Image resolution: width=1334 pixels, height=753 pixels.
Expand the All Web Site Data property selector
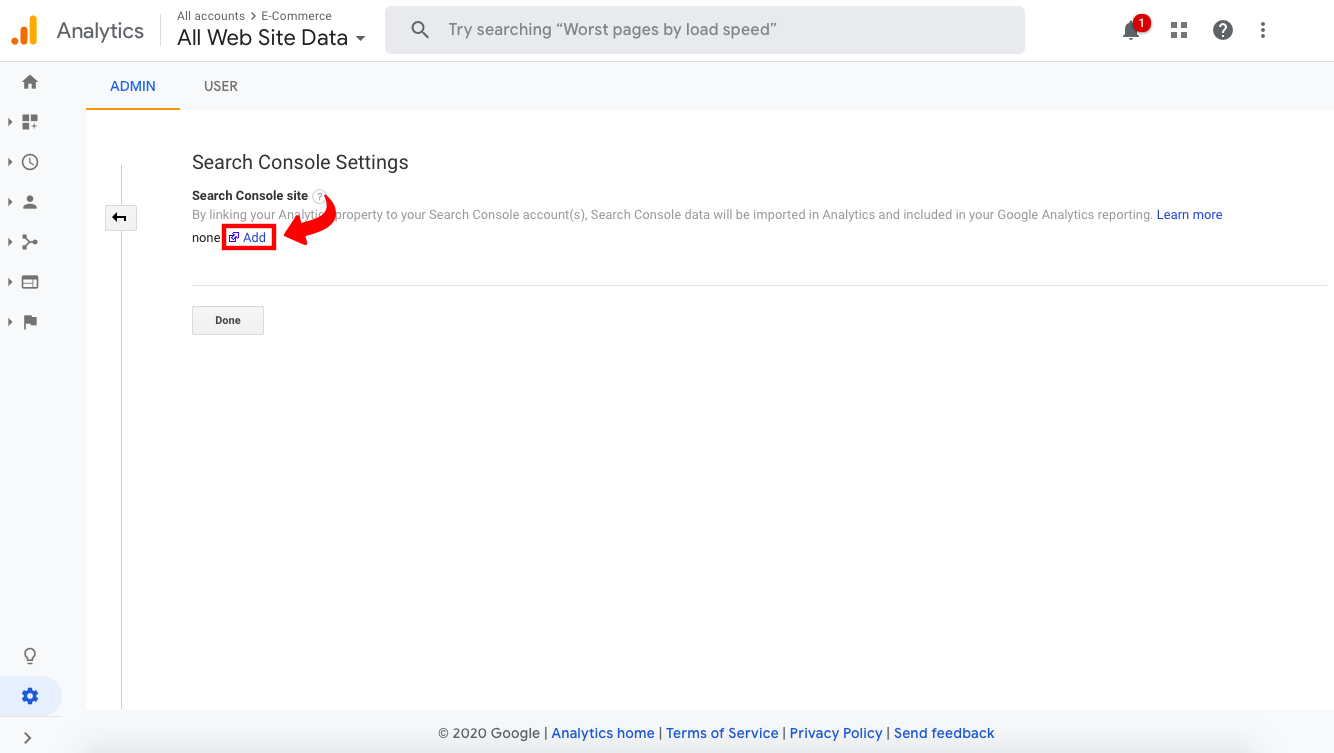(x=270, y=37)
